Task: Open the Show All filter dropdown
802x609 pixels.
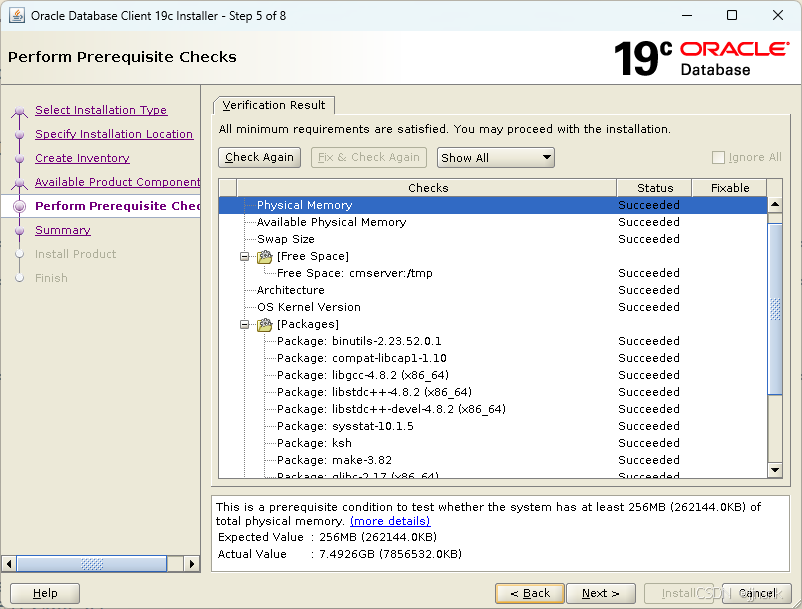Action: tap(496, 157)
